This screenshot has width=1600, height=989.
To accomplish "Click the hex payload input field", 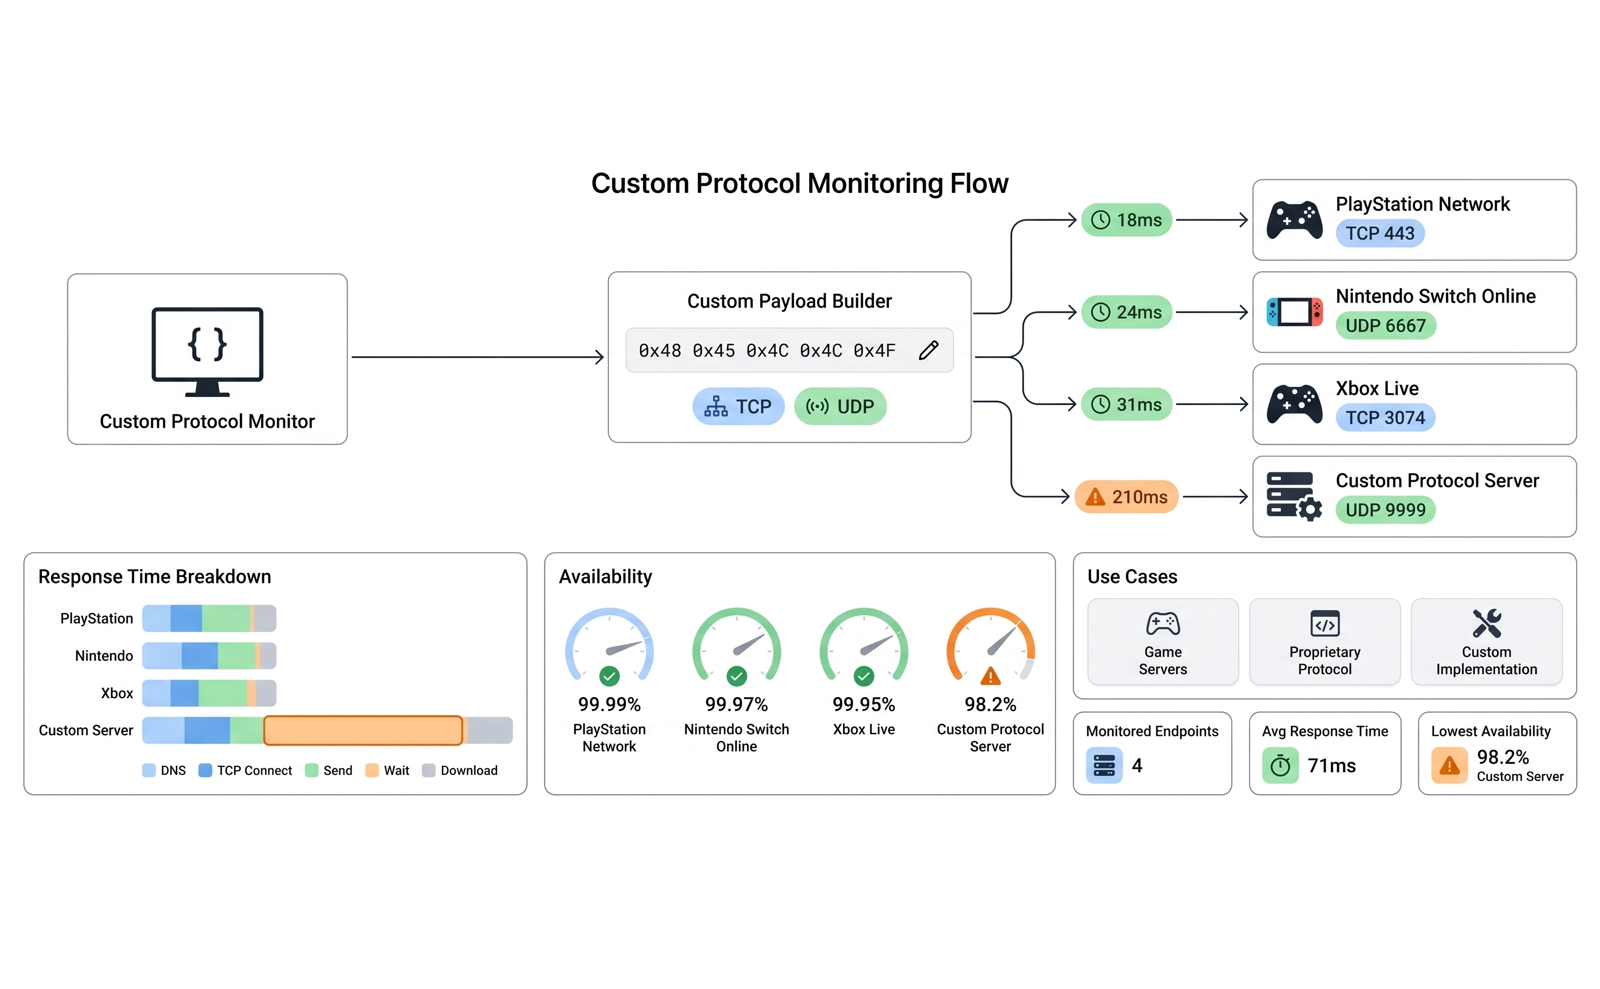I will tap(789, 350).
